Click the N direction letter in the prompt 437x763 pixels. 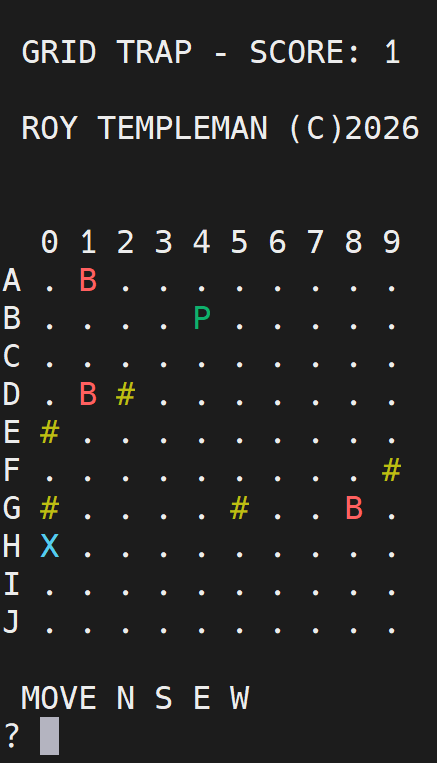coord(126,698)
